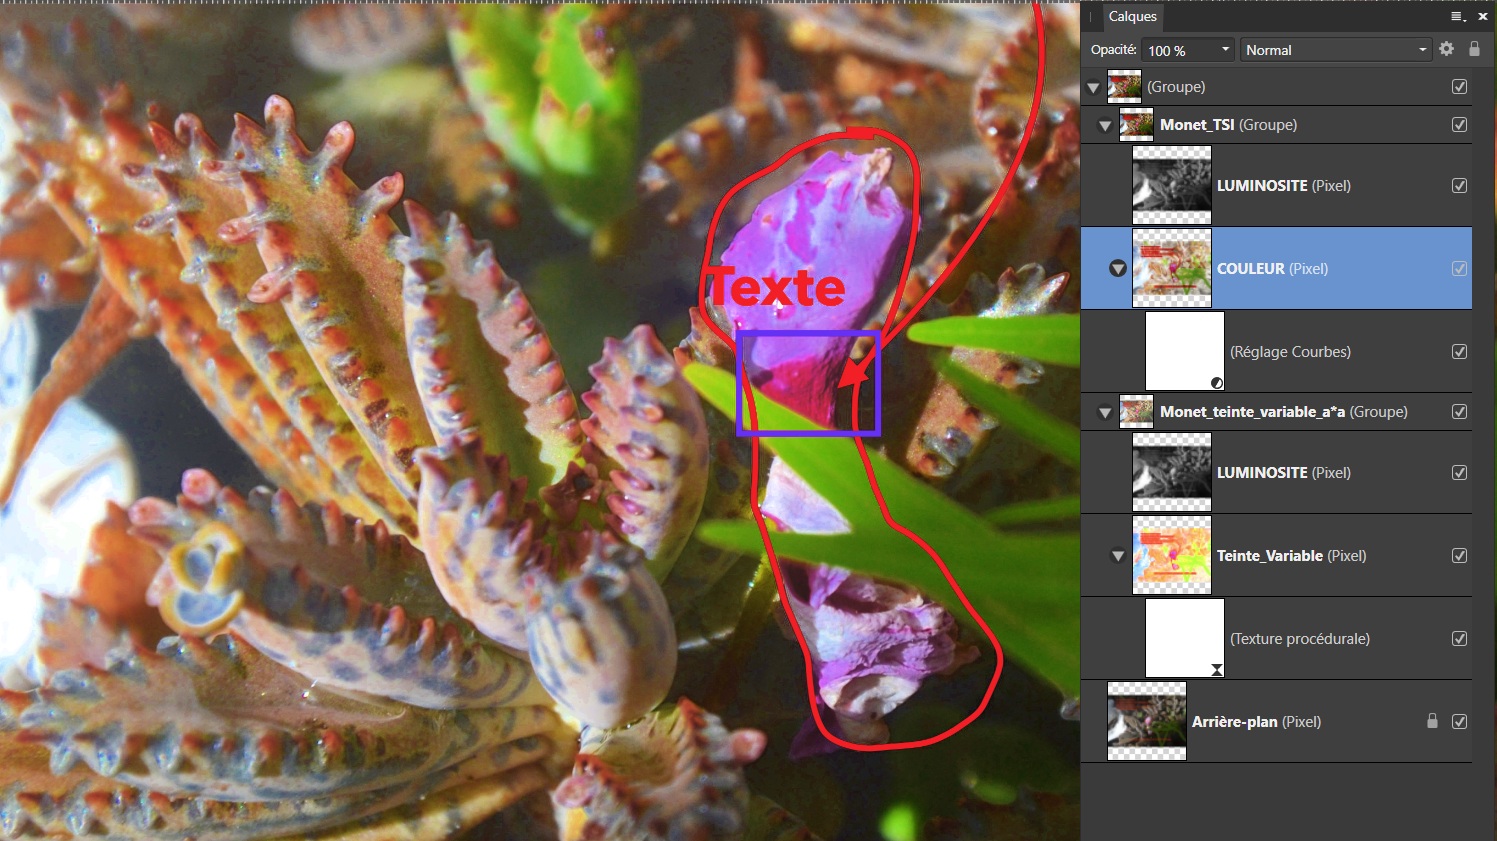Hide the Monet_teinte_variable_a*a group

point(1460,412)
